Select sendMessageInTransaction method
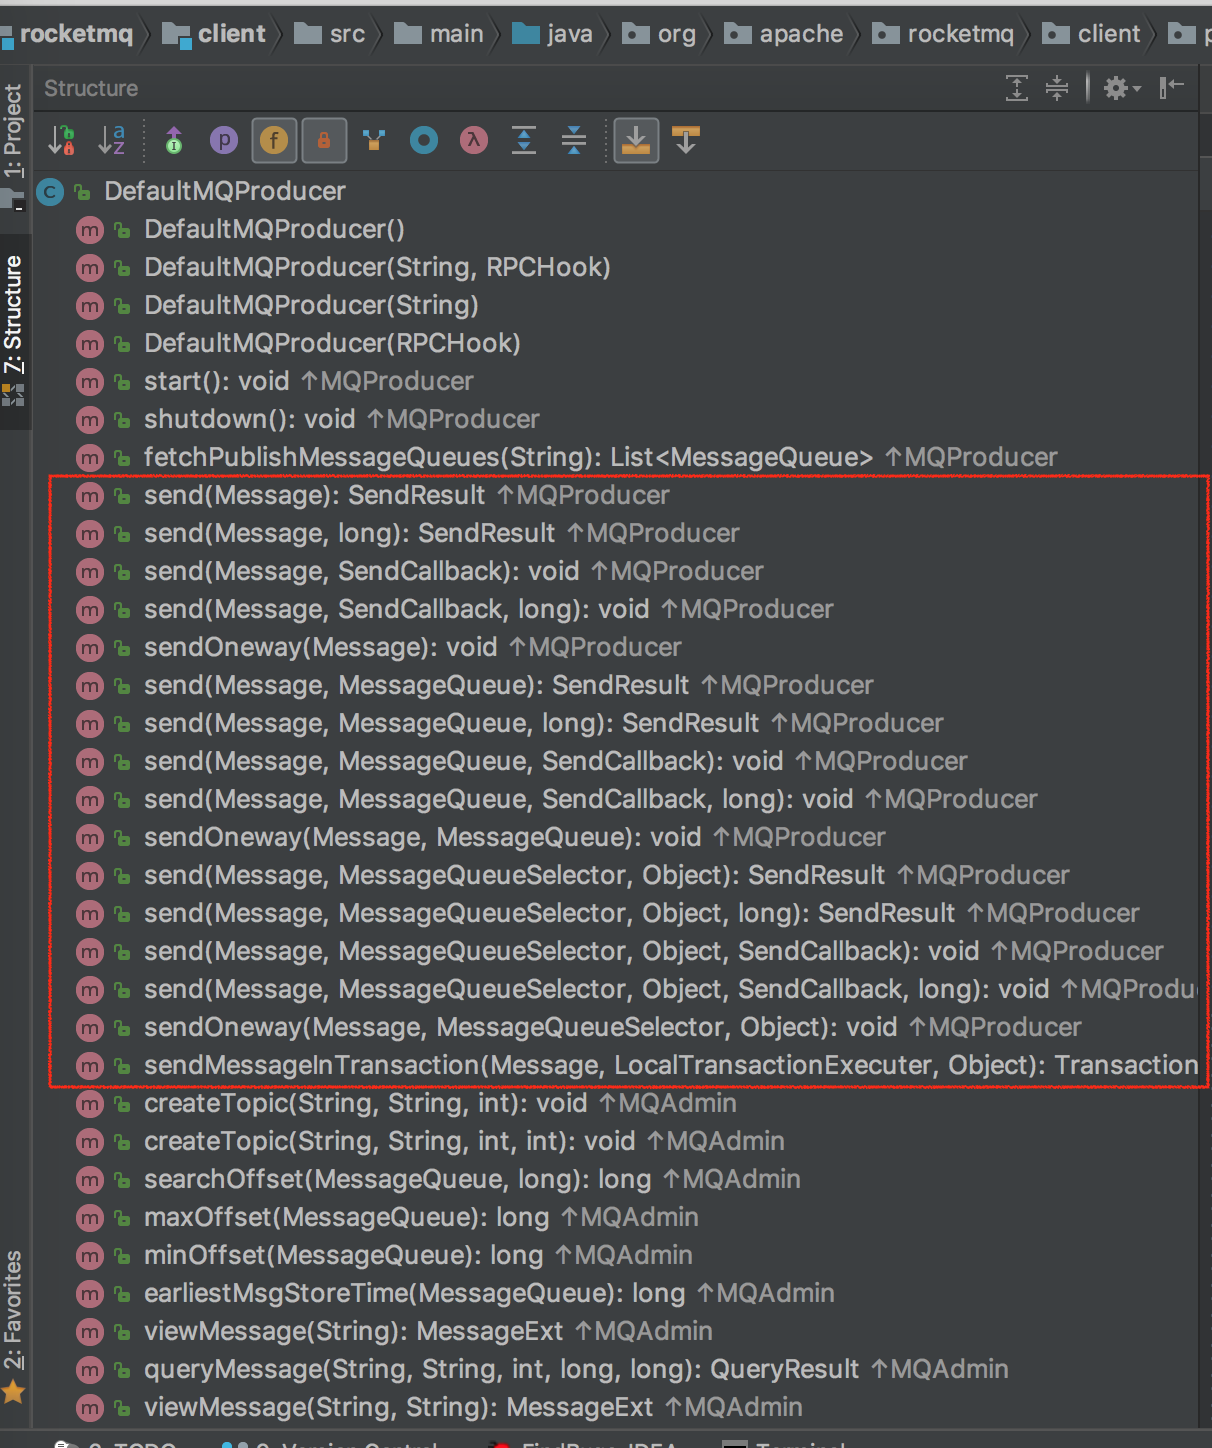Image resolution: width=1212 pixels, height=1448 pixels. tap(670, 1065)
